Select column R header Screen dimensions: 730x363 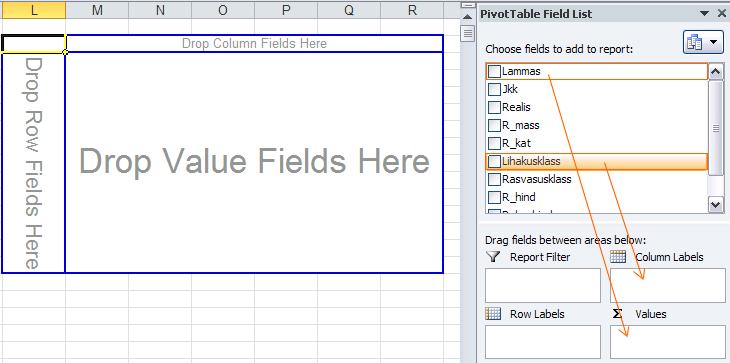(x=412, y=10)
